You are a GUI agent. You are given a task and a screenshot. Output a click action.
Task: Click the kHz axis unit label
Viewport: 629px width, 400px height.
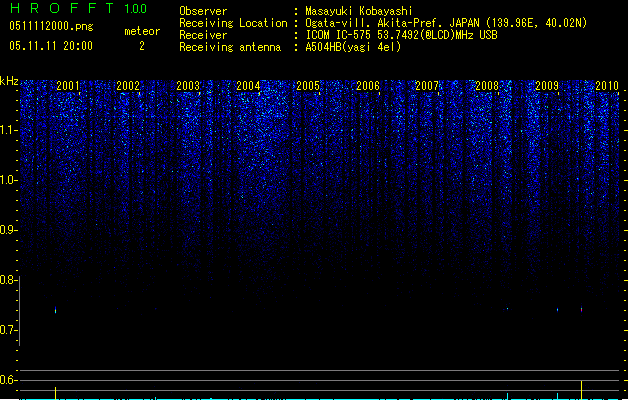pyautogui.click(x=9, y=81)
